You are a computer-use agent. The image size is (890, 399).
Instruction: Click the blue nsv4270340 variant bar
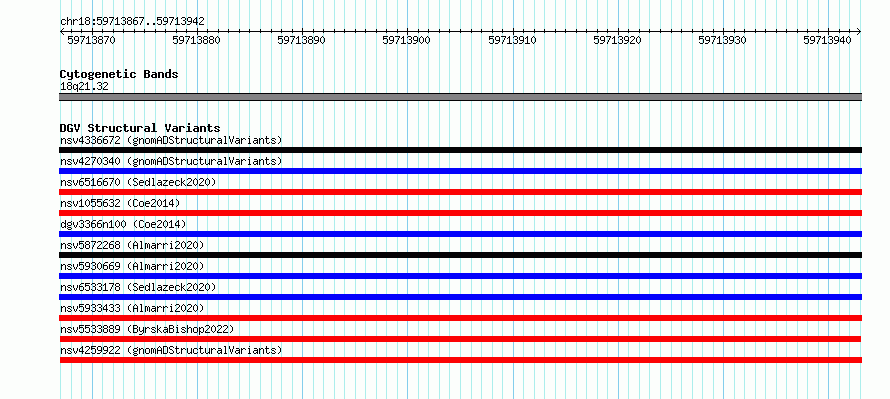[x=460, y=171]
